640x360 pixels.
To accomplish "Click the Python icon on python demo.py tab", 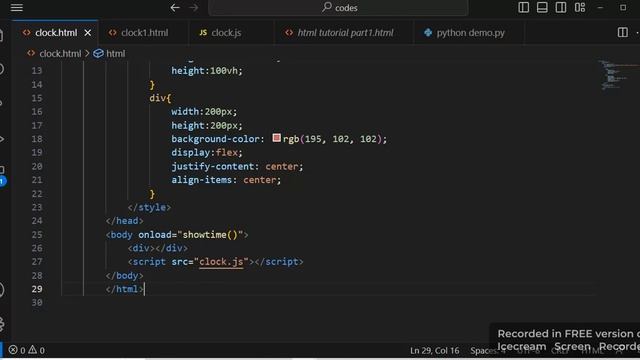I will tap(428, 33).
